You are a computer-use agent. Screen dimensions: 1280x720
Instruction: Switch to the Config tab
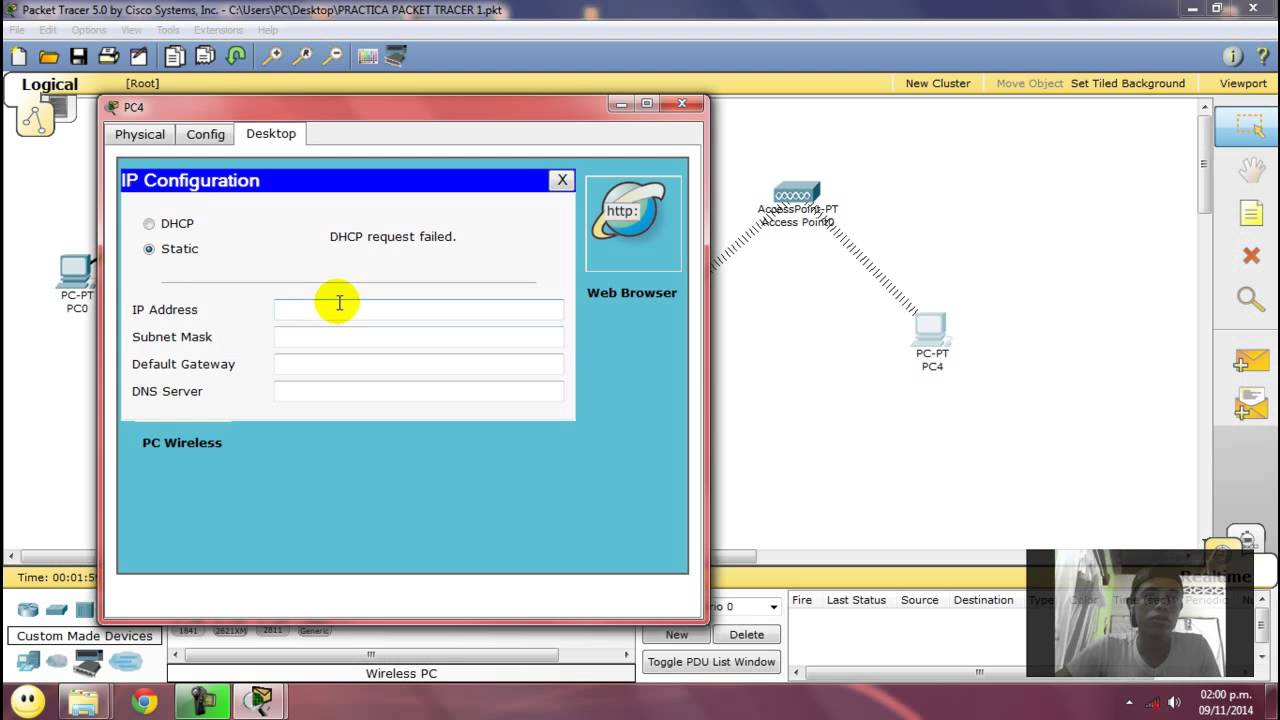[x=205, y=134]
